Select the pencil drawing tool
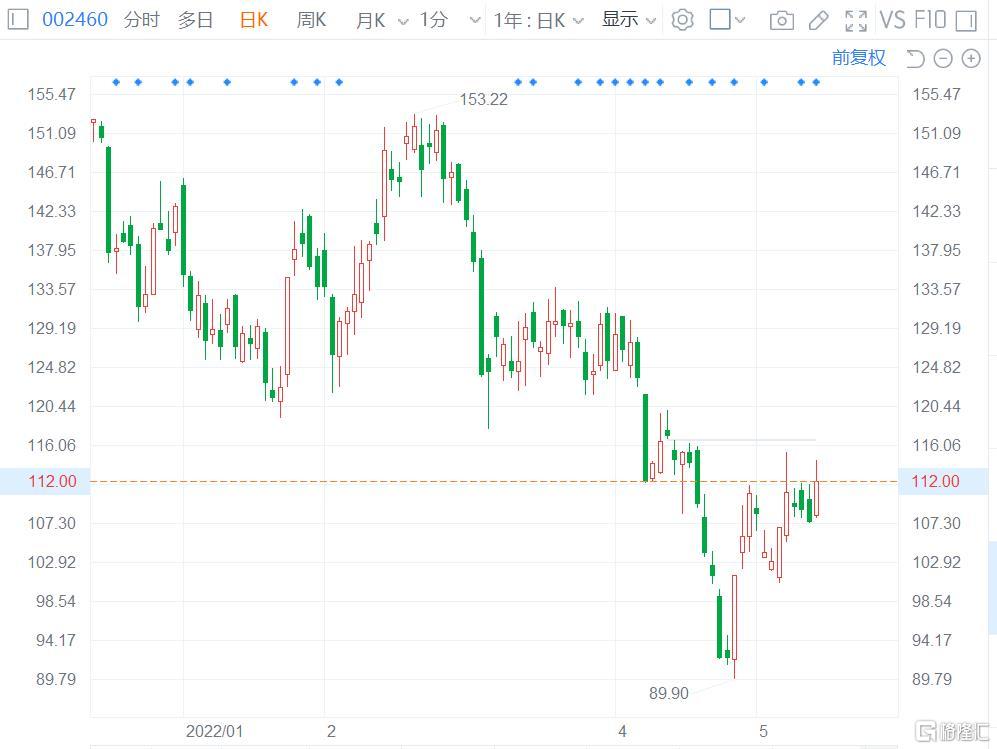This screenshot has height=749, width=997. (x=818, y=20)
